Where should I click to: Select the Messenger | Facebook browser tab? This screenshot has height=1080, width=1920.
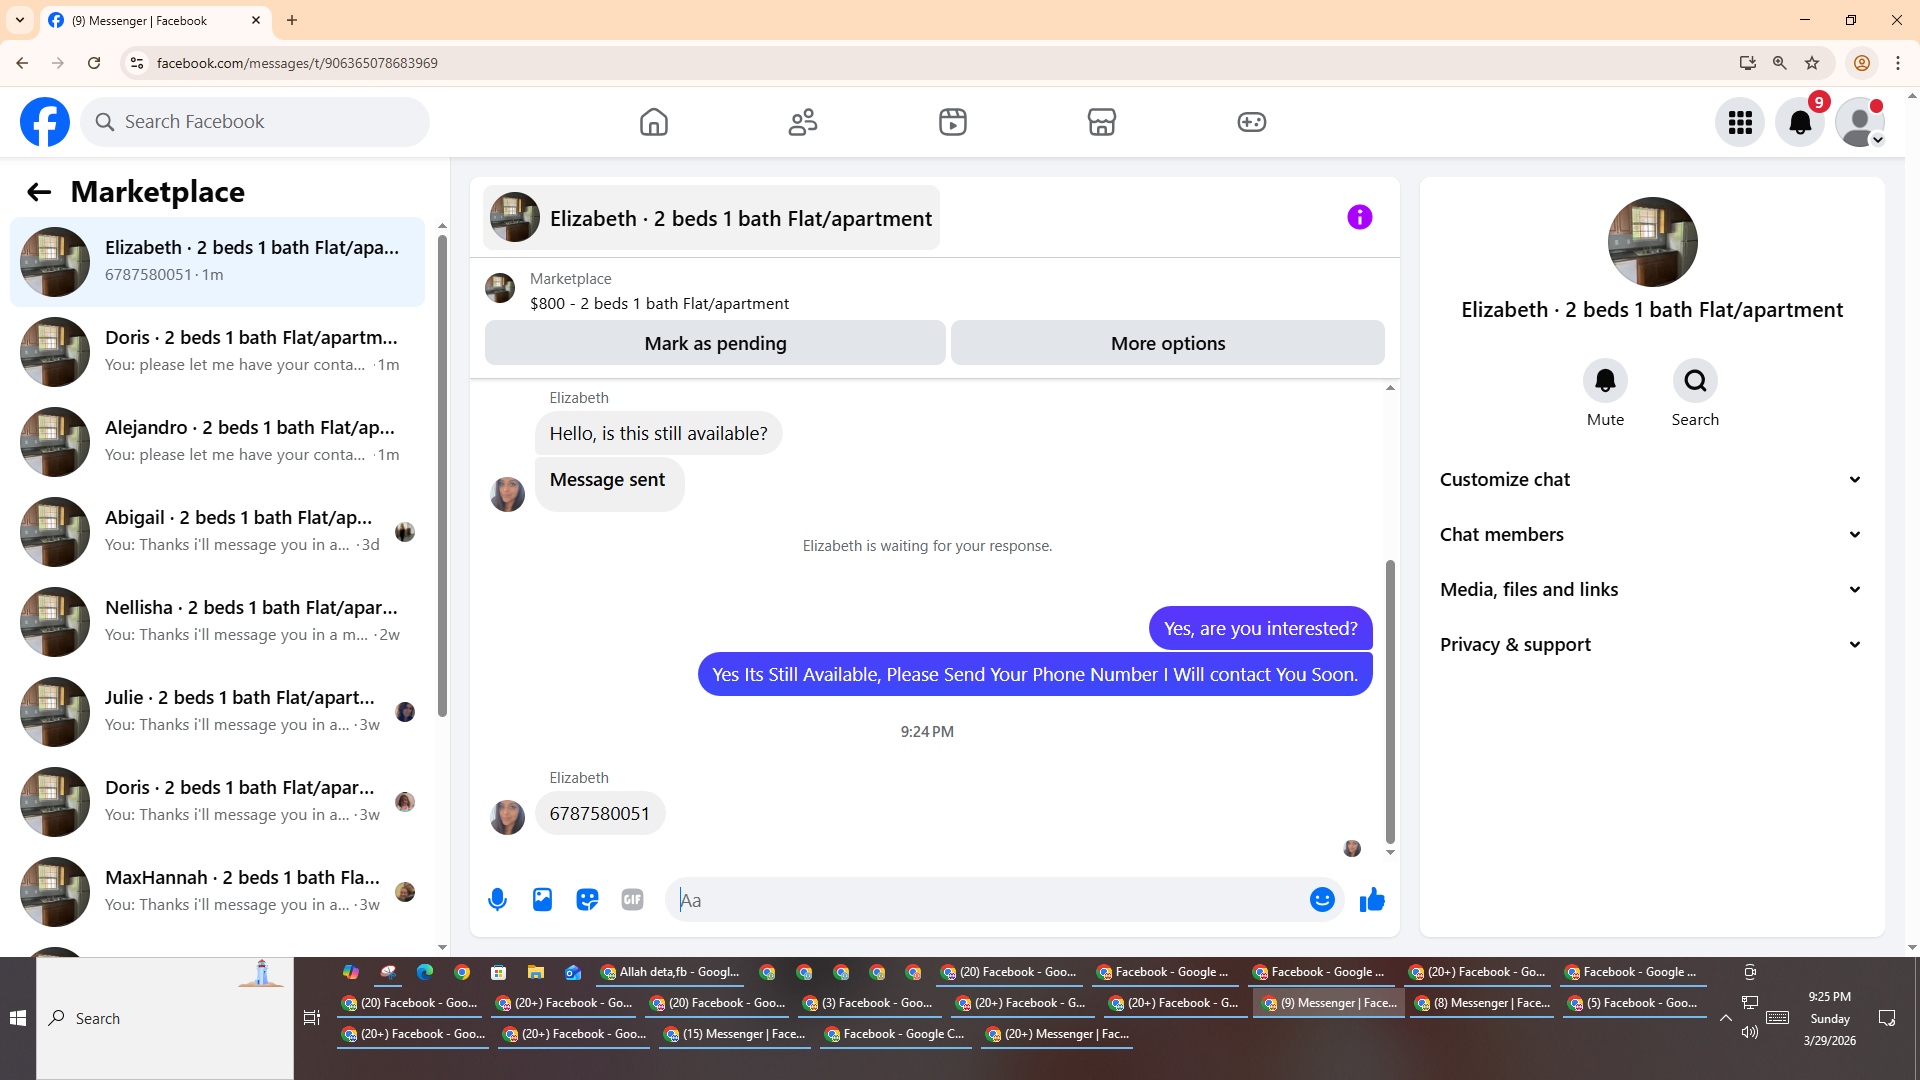(x=155, y=20)
